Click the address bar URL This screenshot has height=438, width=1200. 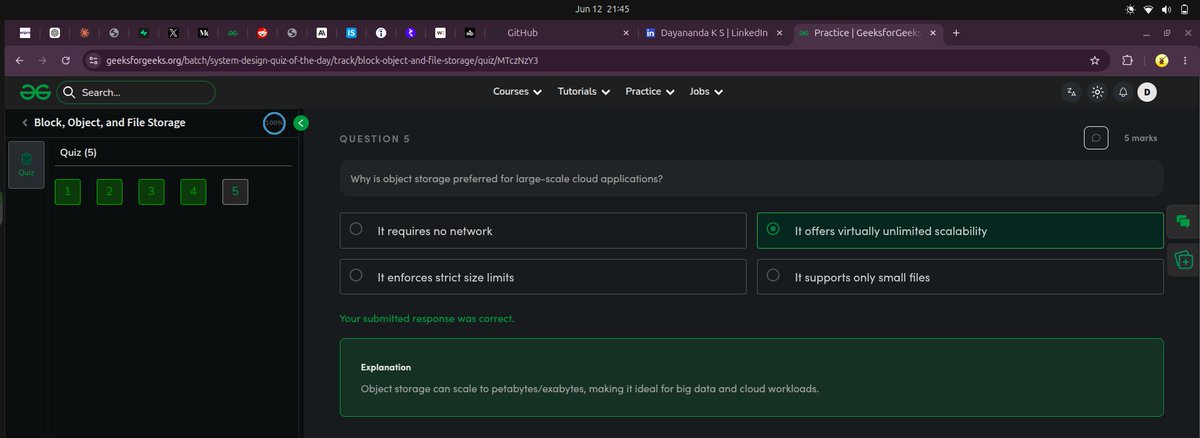pos(322,60)
